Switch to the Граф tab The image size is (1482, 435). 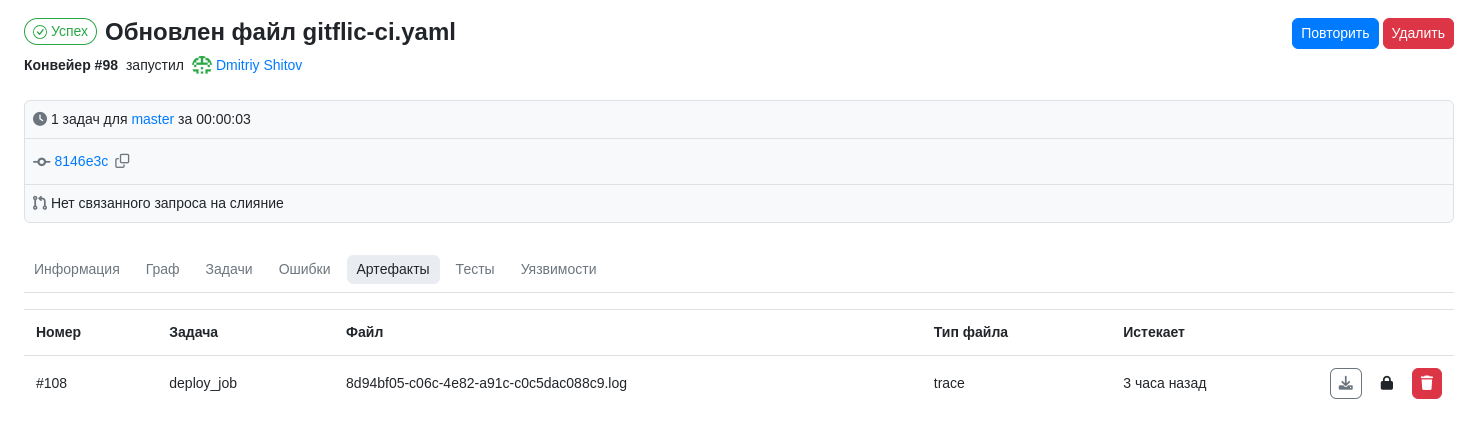pos(163,269)
